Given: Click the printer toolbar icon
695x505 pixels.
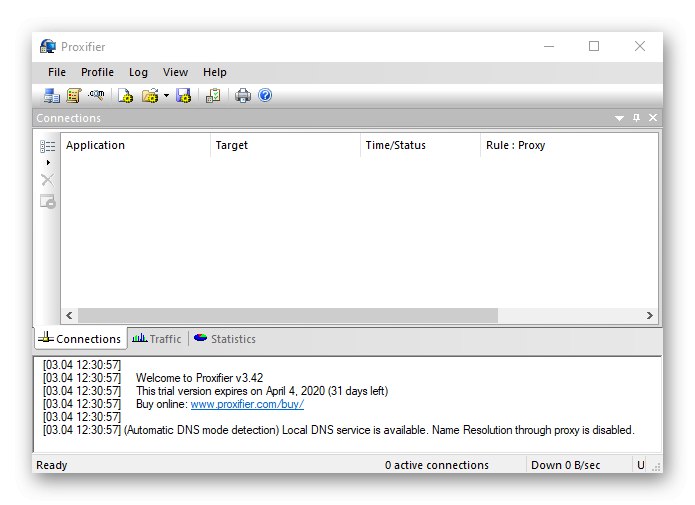Looking at the screenshot, I should pos(242,95).
